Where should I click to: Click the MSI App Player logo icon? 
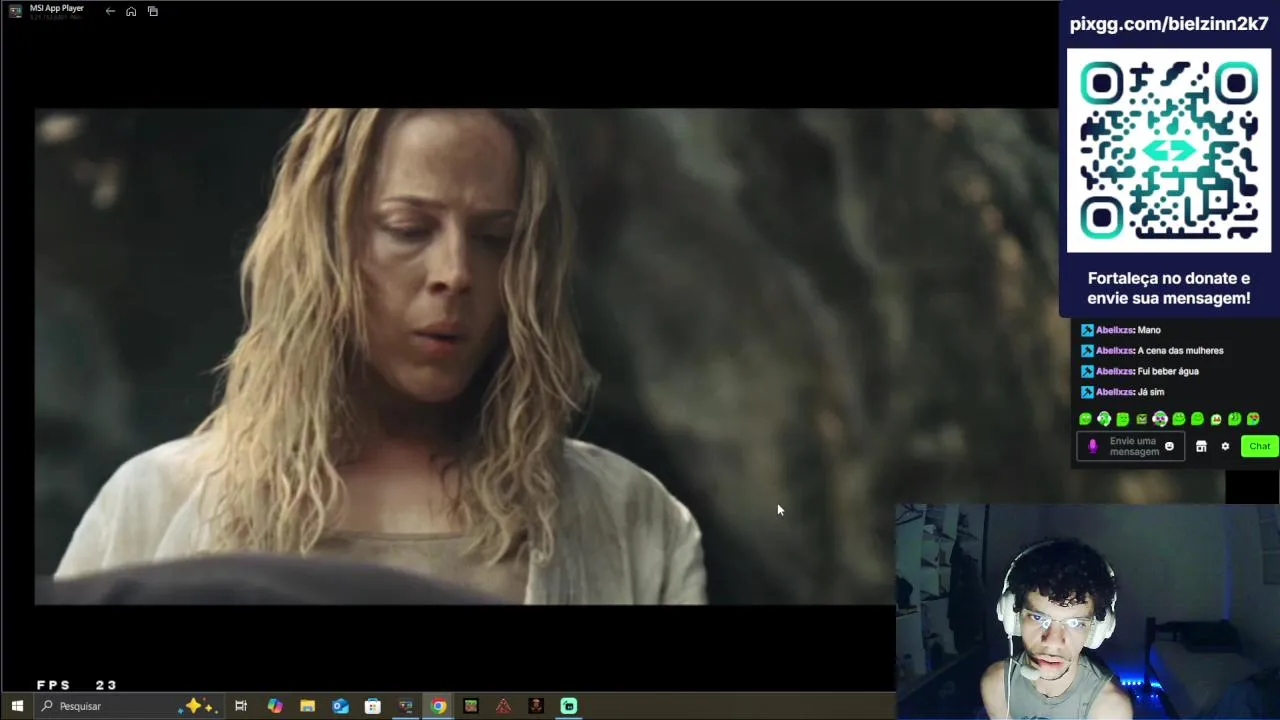(x=16, y=11)
